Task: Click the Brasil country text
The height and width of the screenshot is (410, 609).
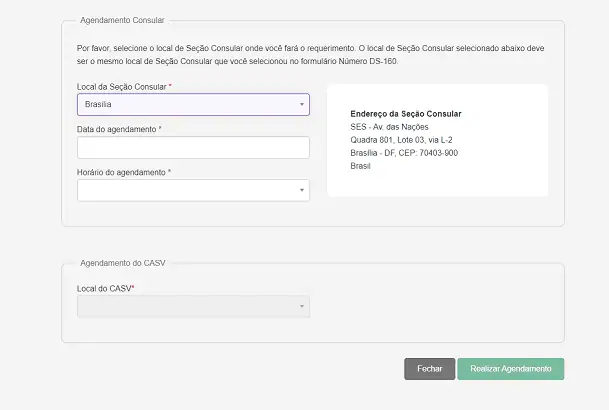Action: click(x=361, y=166)
